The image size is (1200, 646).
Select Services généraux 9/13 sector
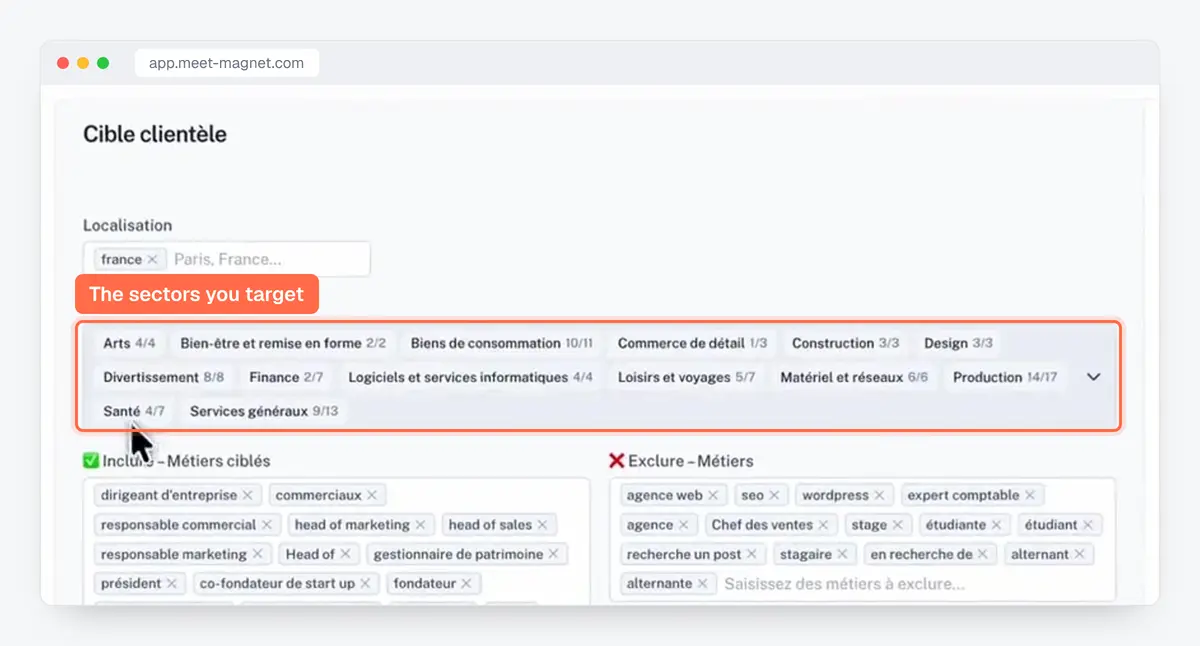[x=264, y=411]
